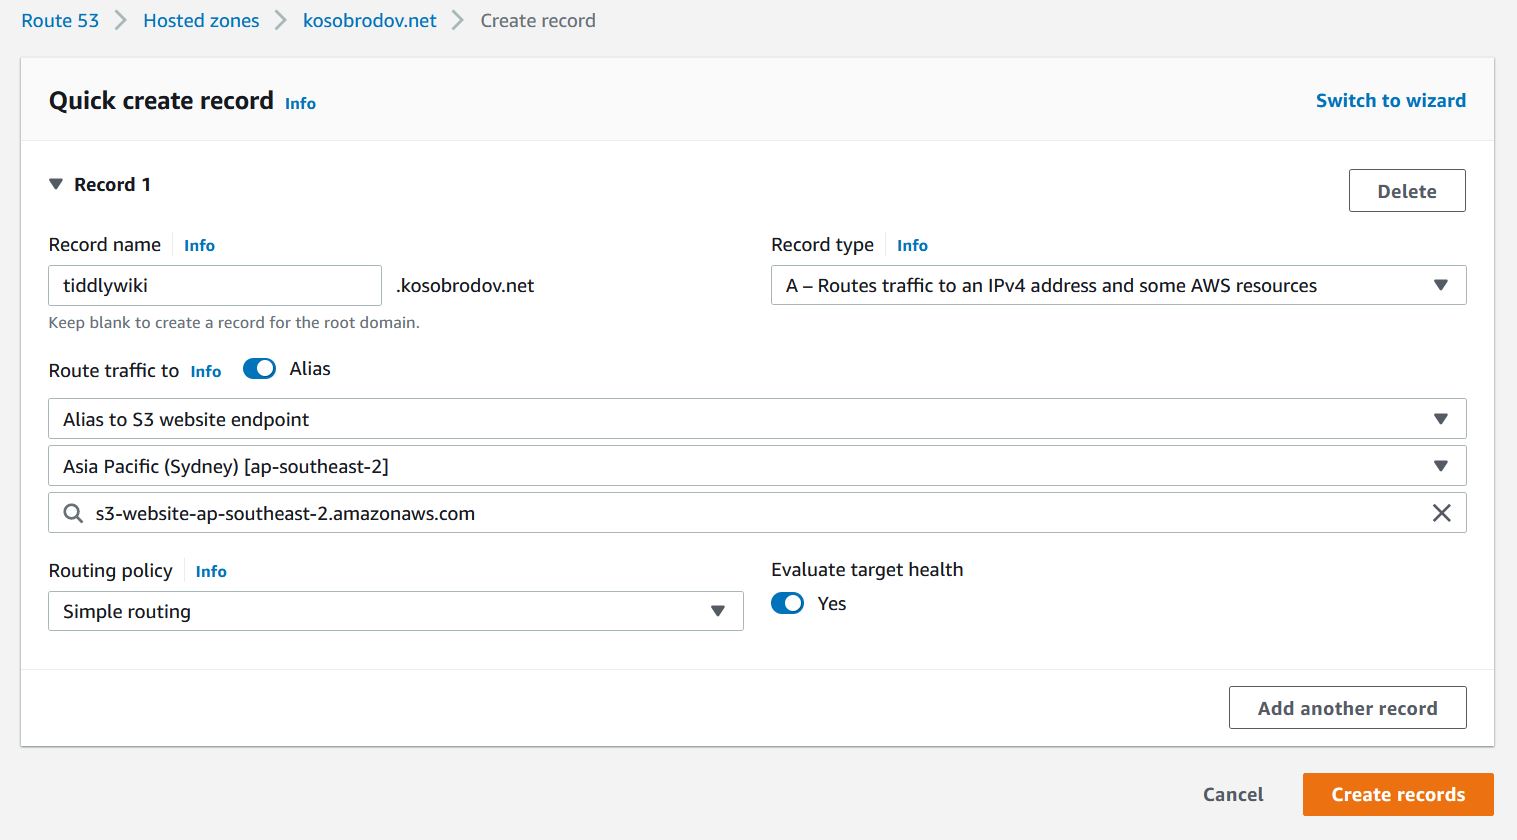Click Add another record button
1517x840 pixels.
pyautogui.click(x=1347, y=708)
